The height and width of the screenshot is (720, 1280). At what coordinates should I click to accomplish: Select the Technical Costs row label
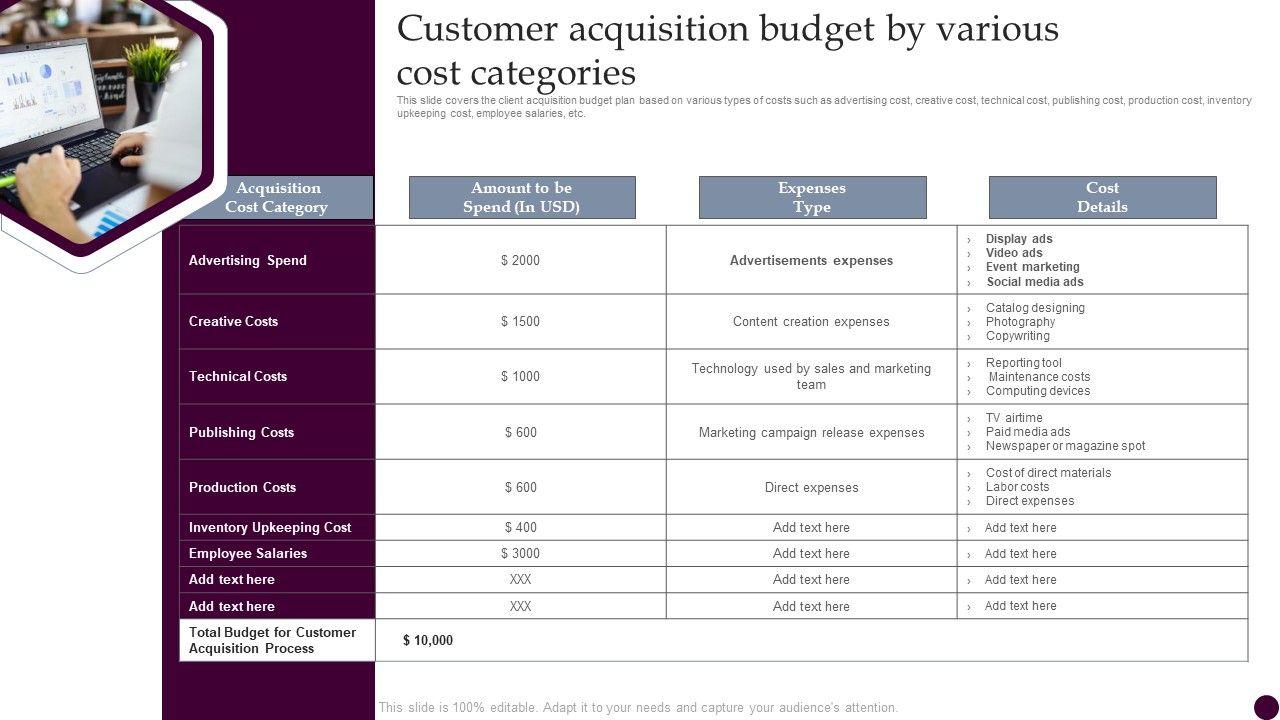click(238, 376)
